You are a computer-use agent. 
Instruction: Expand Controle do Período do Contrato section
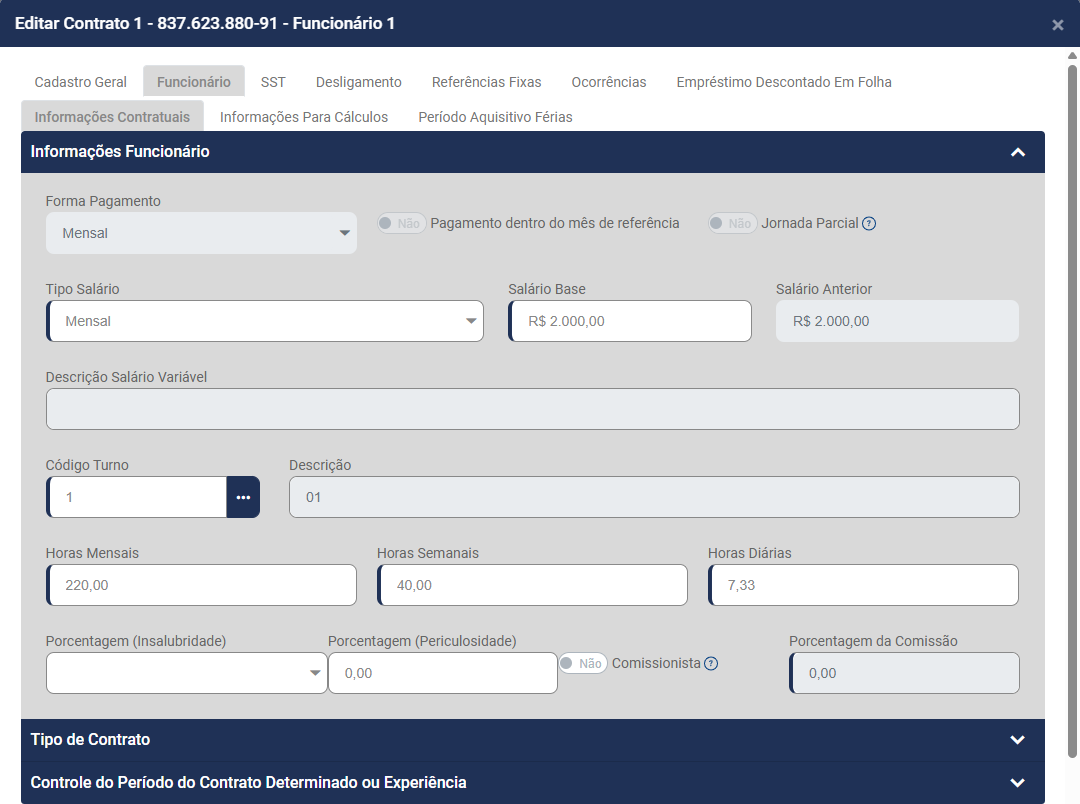[x=1018, y=783]
